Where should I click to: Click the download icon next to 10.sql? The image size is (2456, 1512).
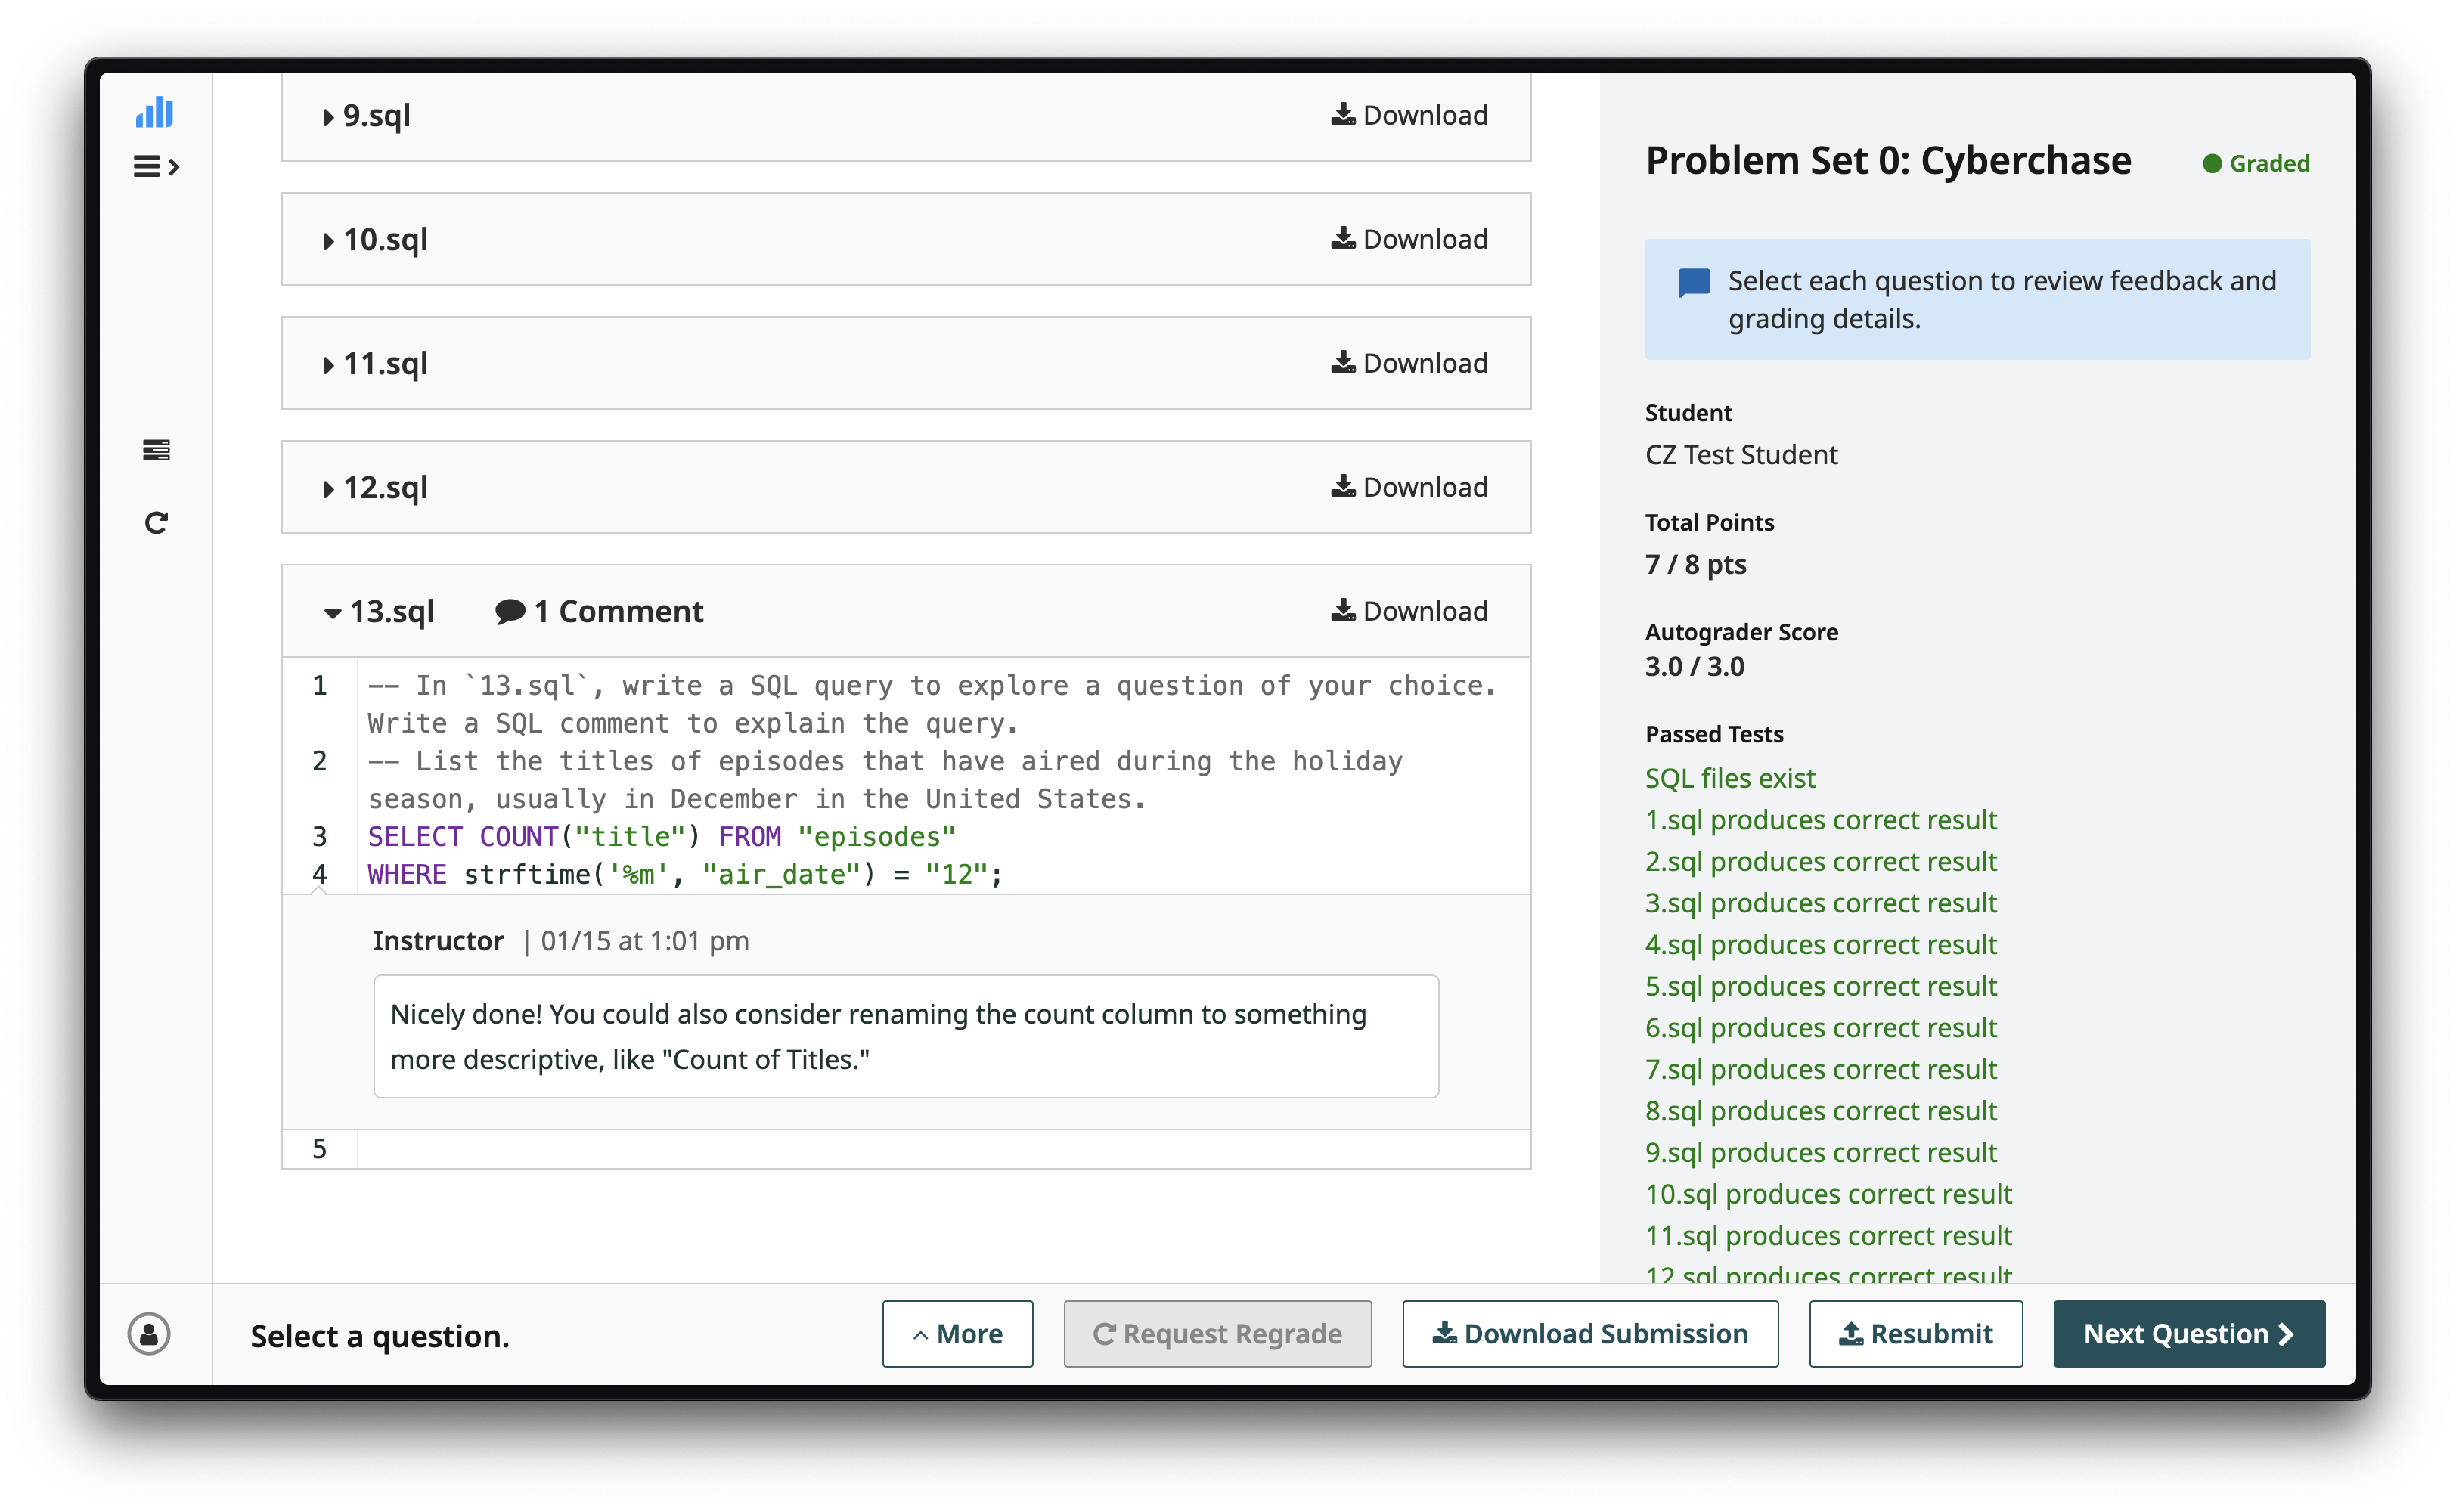[1344, 238]
